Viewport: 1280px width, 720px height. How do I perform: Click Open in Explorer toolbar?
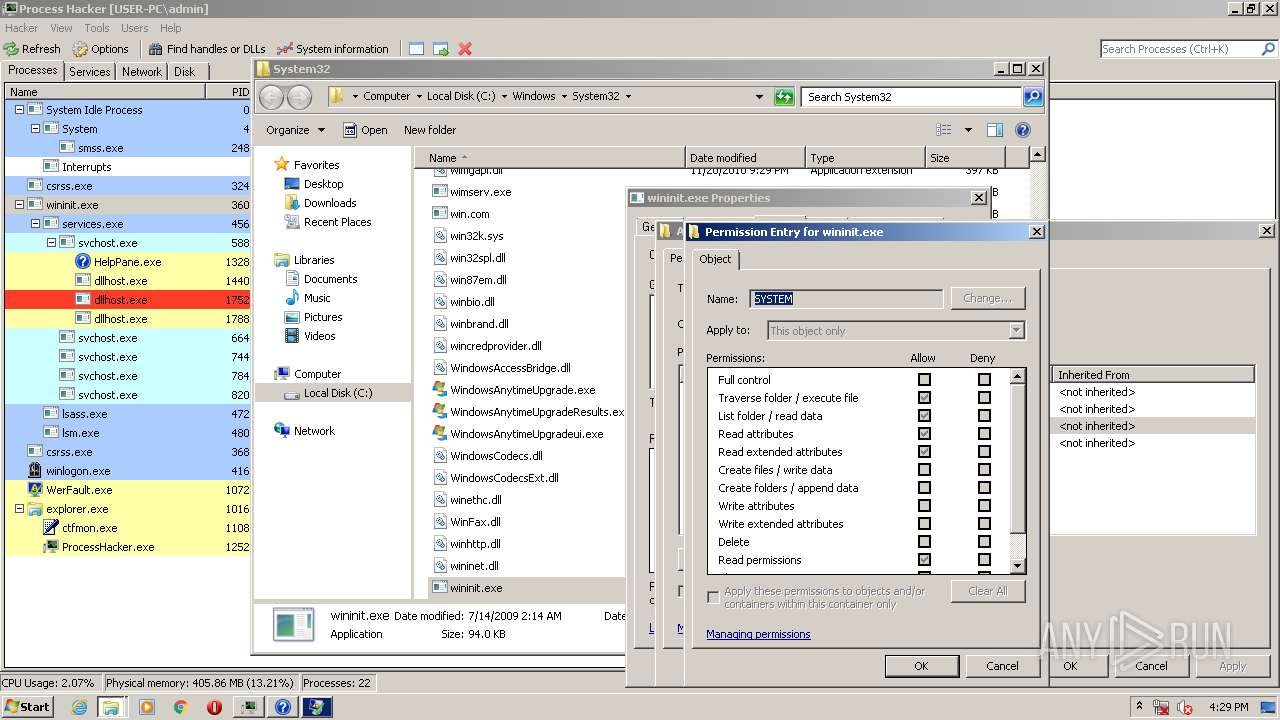(x=365, y=130)
